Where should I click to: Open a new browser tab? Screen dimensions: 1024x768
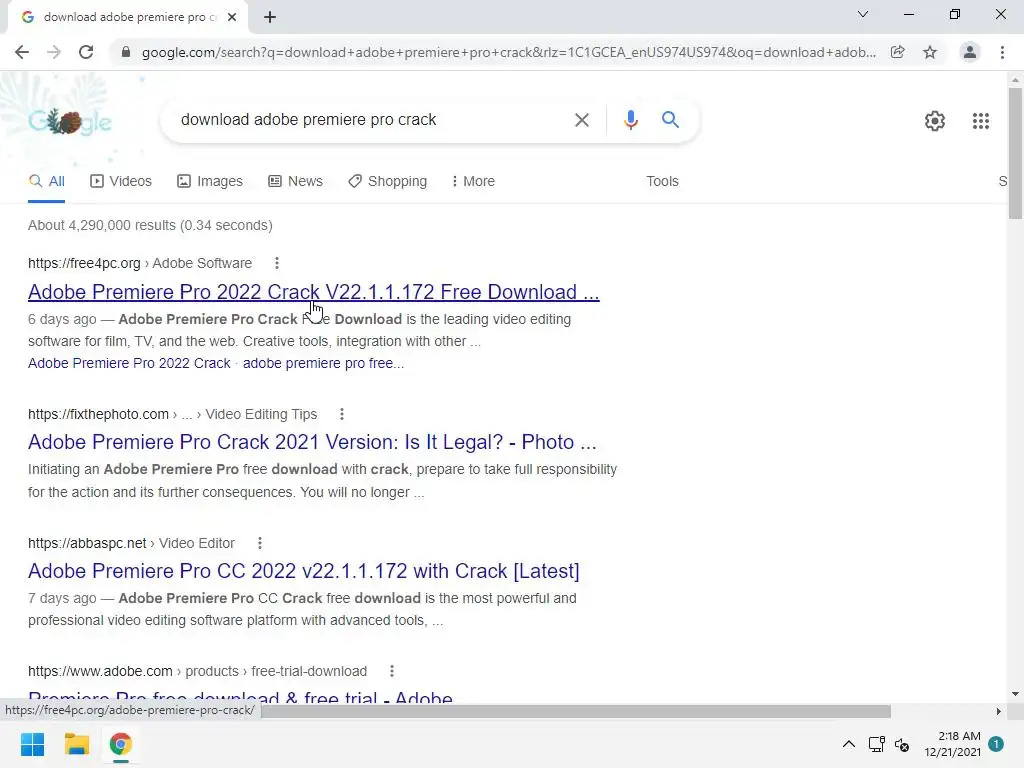pos(270,17)
